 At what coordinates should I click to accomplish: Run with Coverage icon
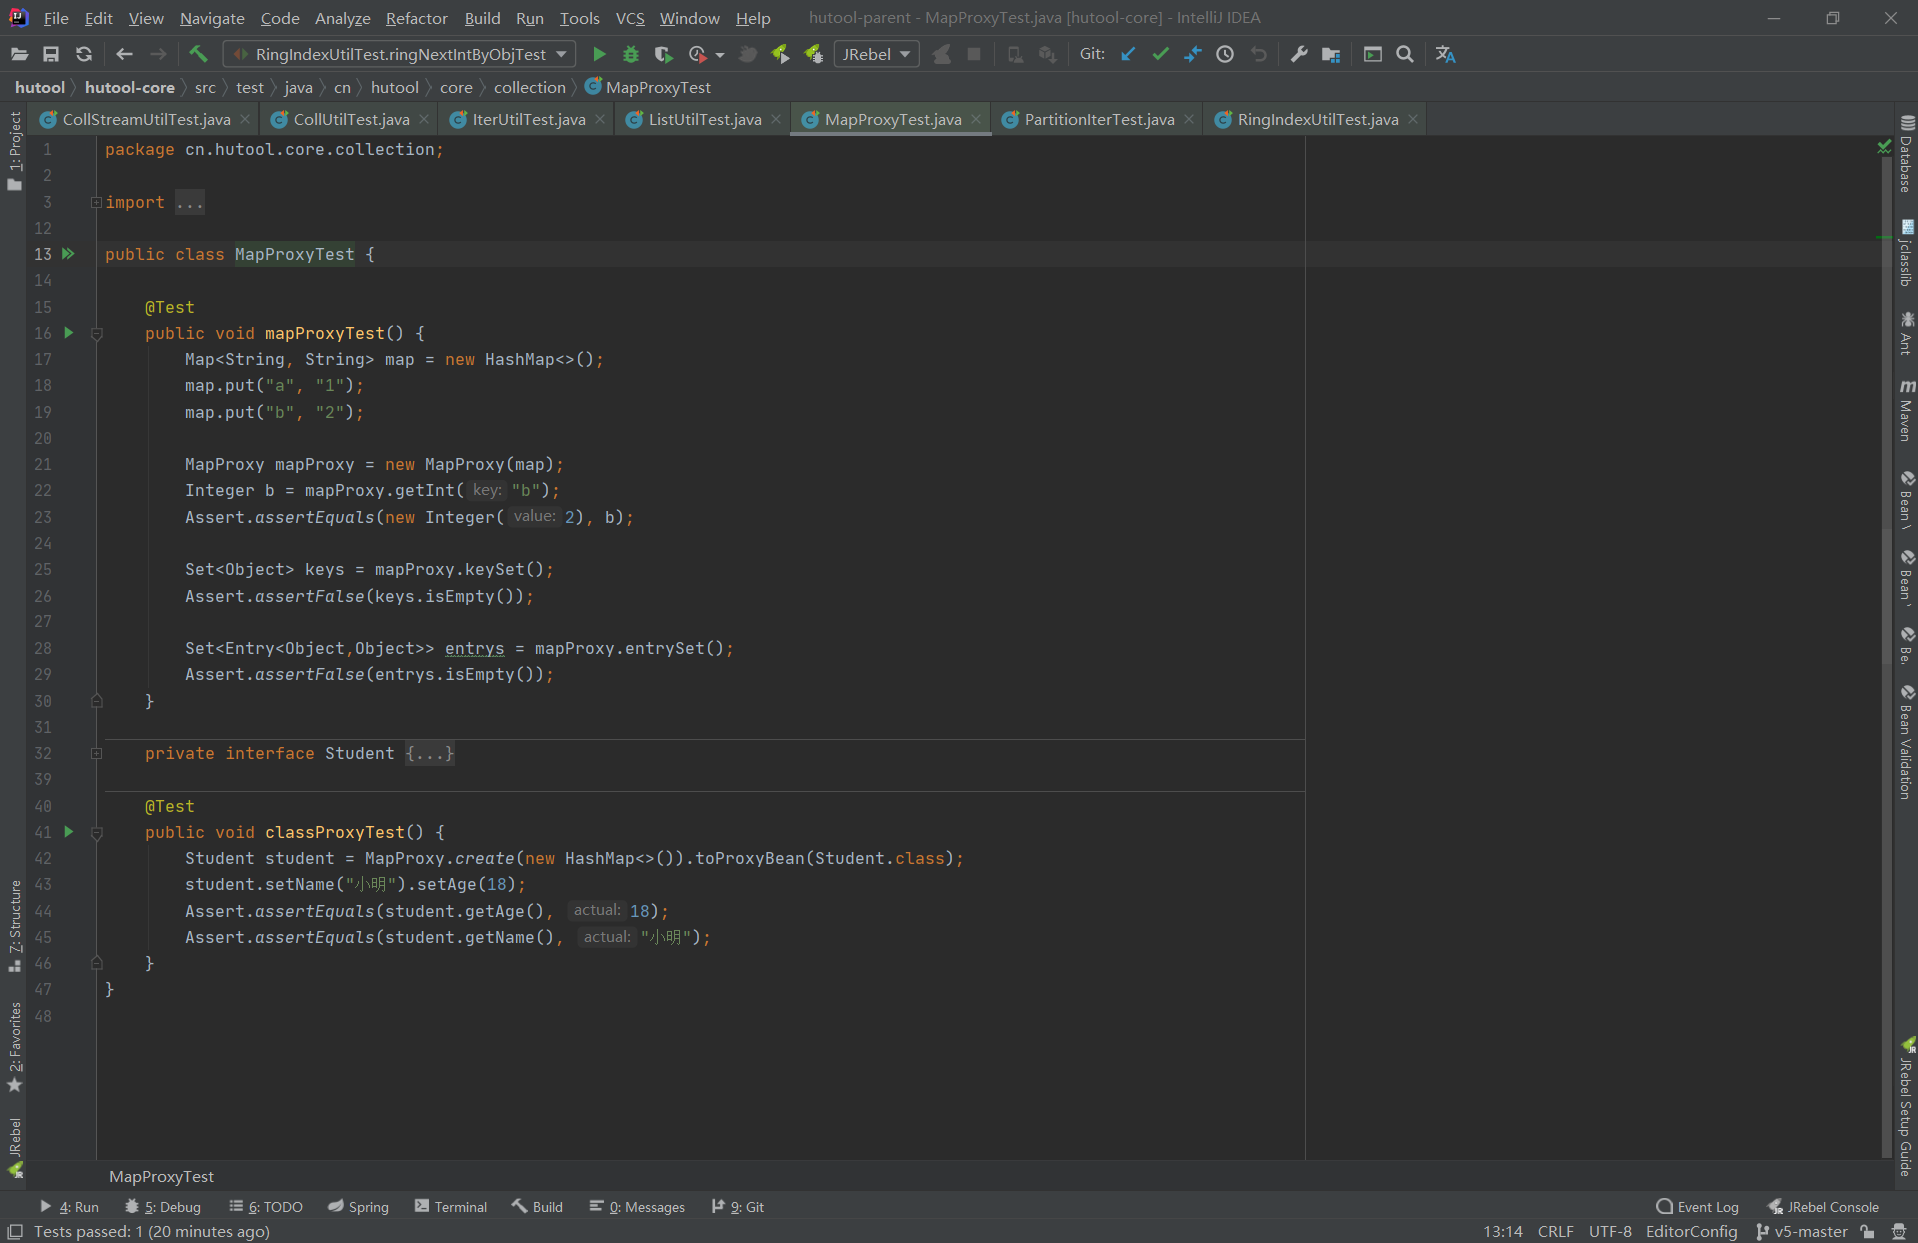point(663,54)
